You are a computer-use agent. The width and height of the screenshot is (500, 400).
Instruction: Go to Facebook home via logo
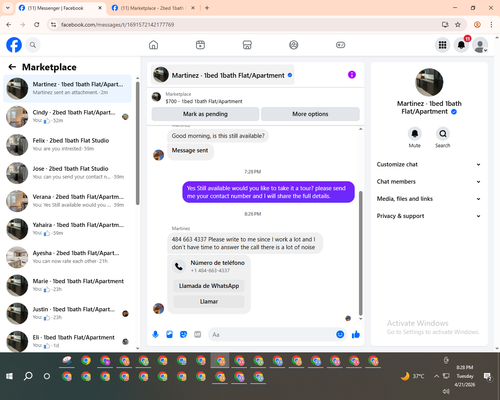tap(14, 45)
